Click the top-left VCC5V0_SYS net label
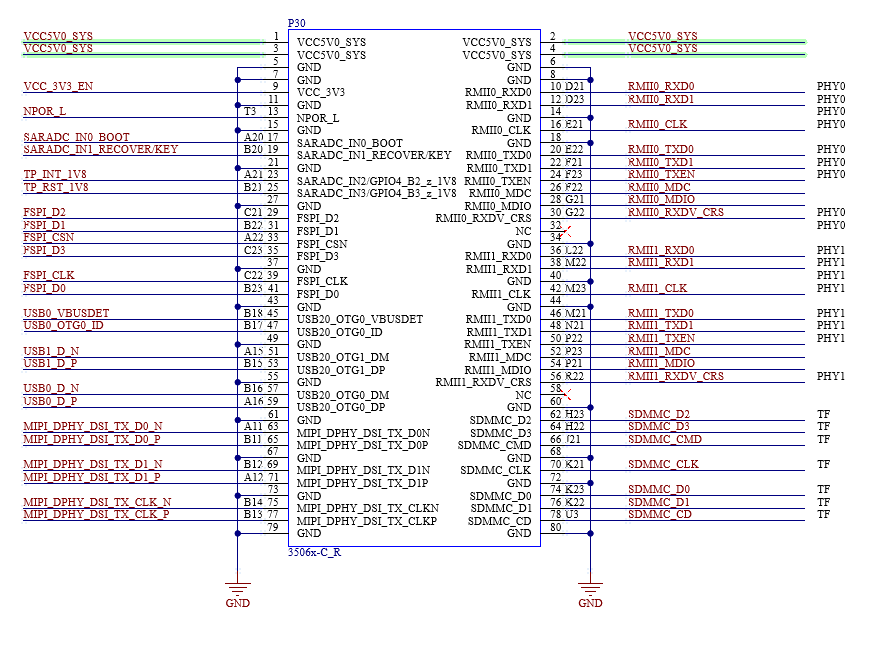The width and height of the screenshot is (886, 652). (58, 36)
